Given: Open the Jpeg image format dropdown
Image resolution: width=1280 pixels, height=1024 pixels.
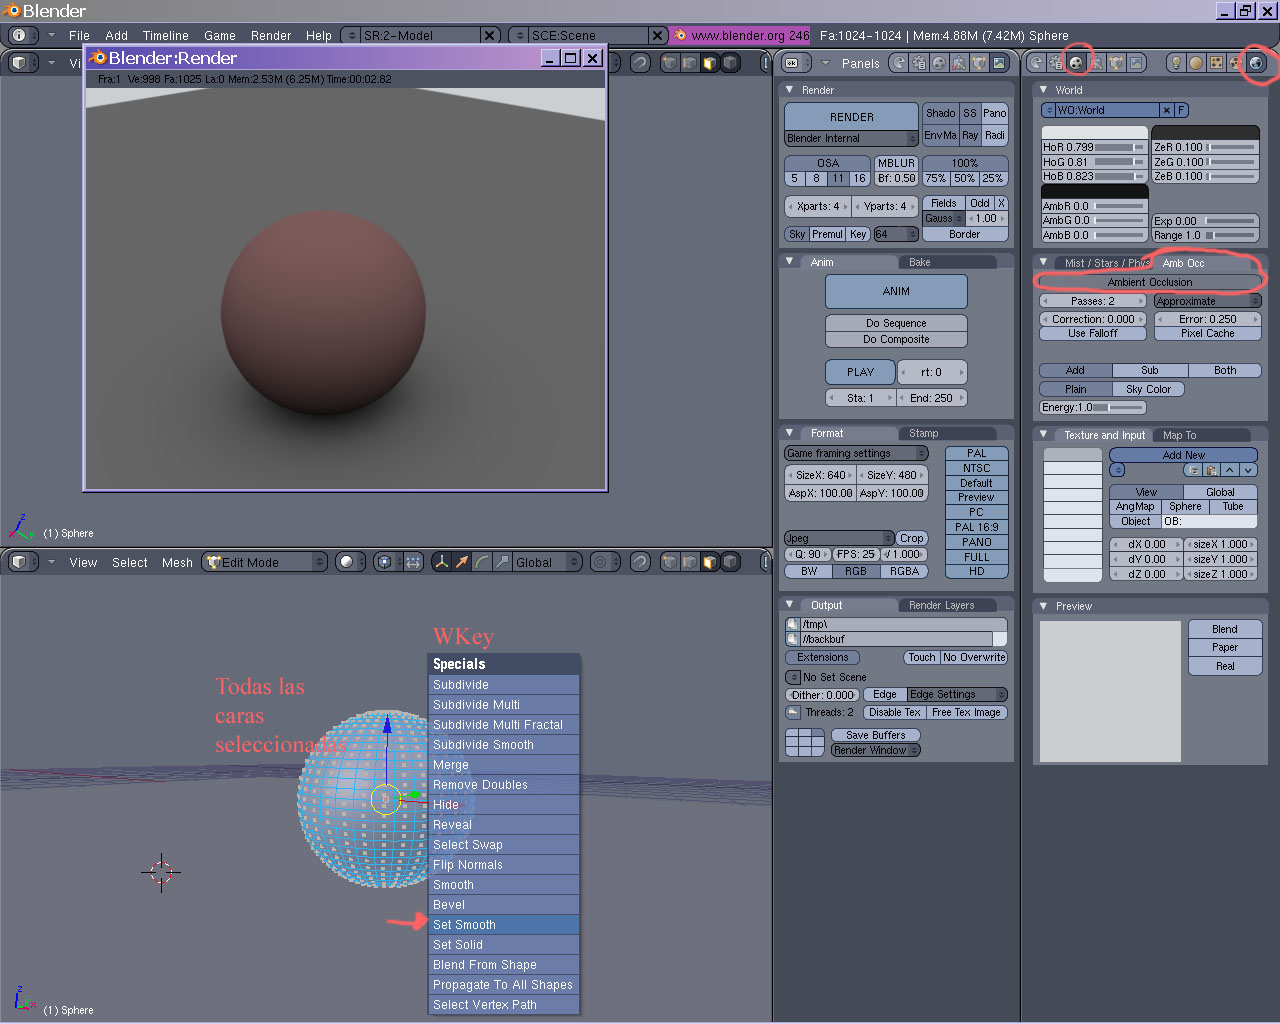Looking at the screenshot, I should [839, 538].
